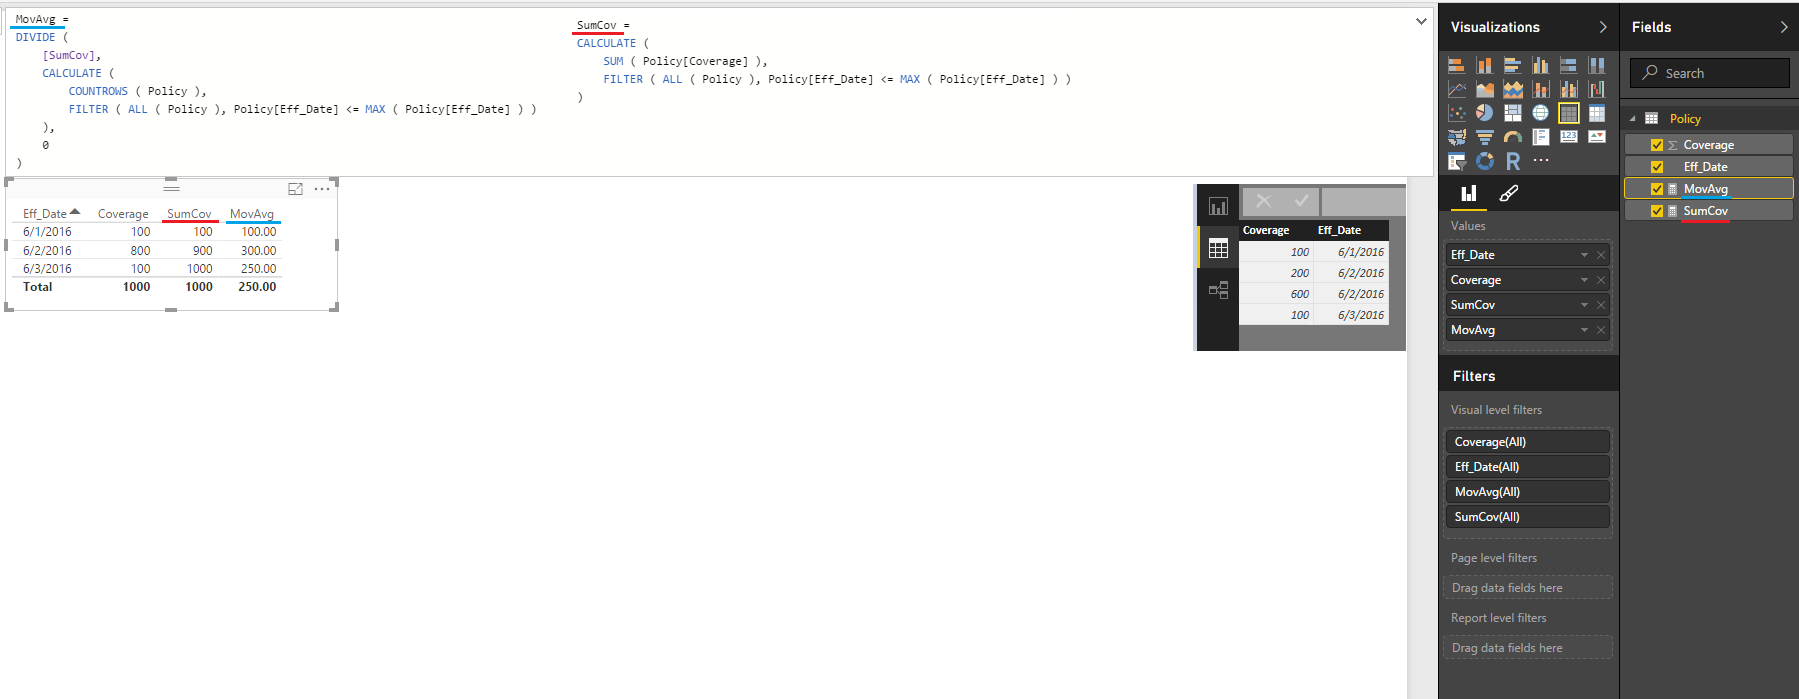Cancel the formula with the X button
Screen dimensions: 1799x699
tap(1263, 201)
